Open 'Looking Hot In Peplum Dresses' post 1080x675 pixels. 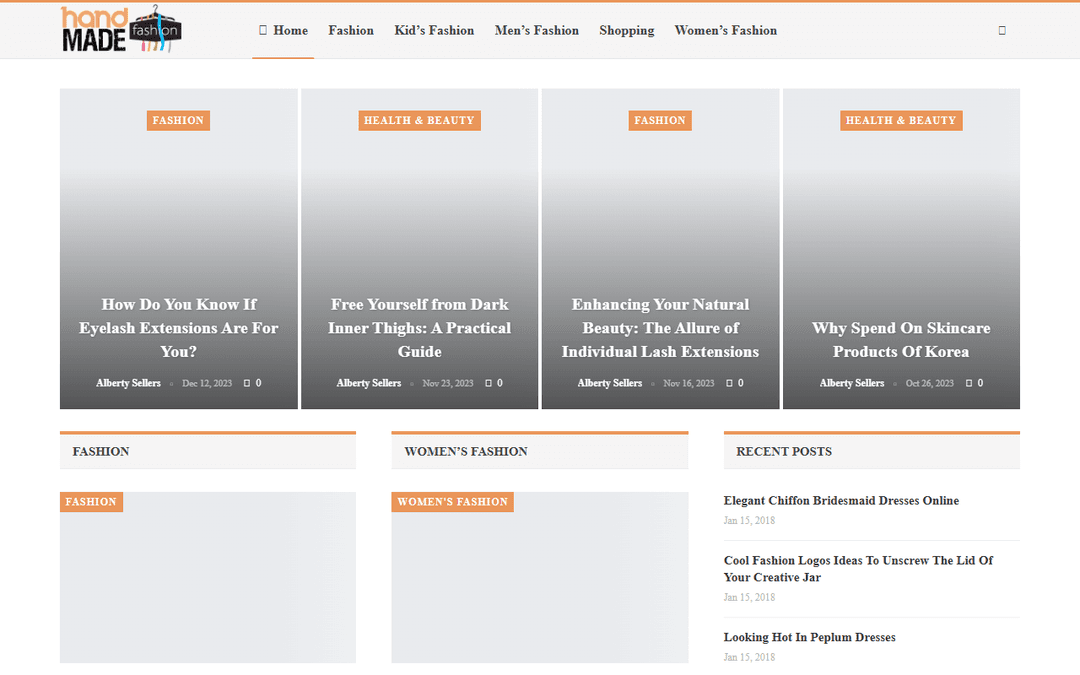pyautogui.click(x=809, y=637)
